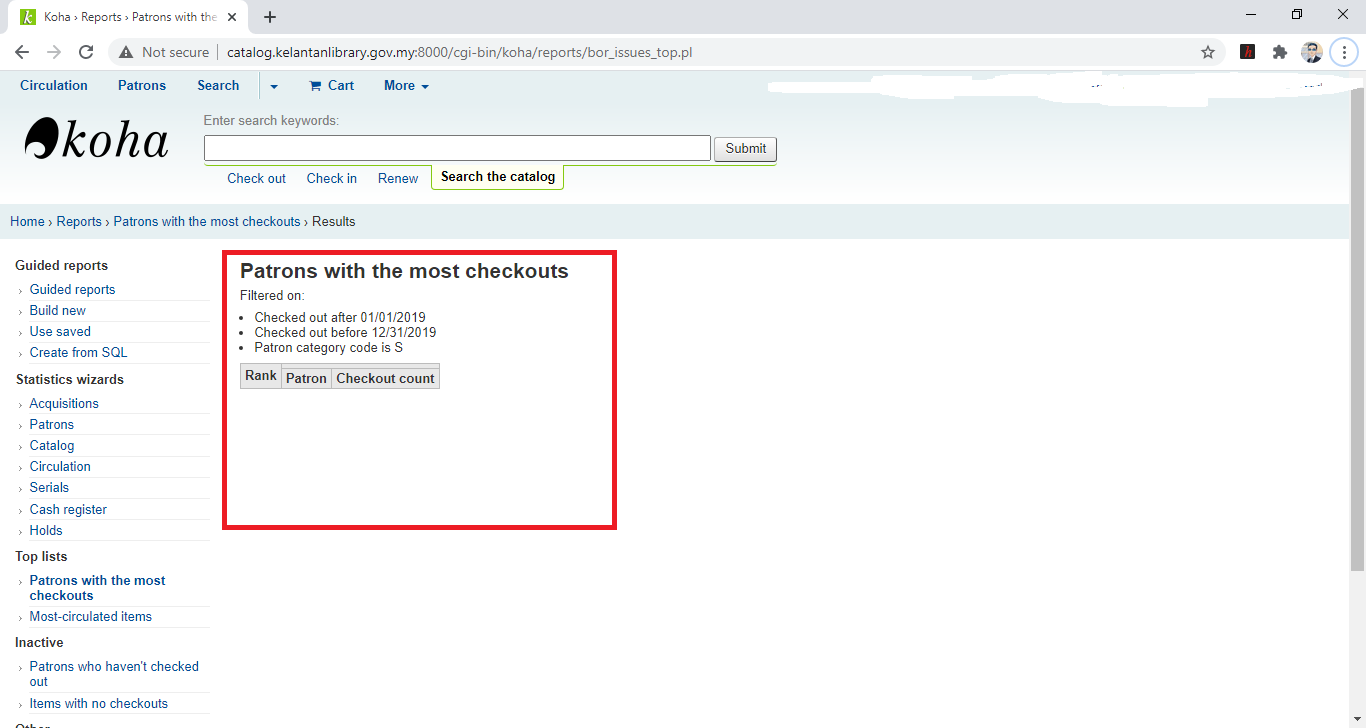Click browser back arrow
1366x728 pixels.
click(x=22, y=52)
